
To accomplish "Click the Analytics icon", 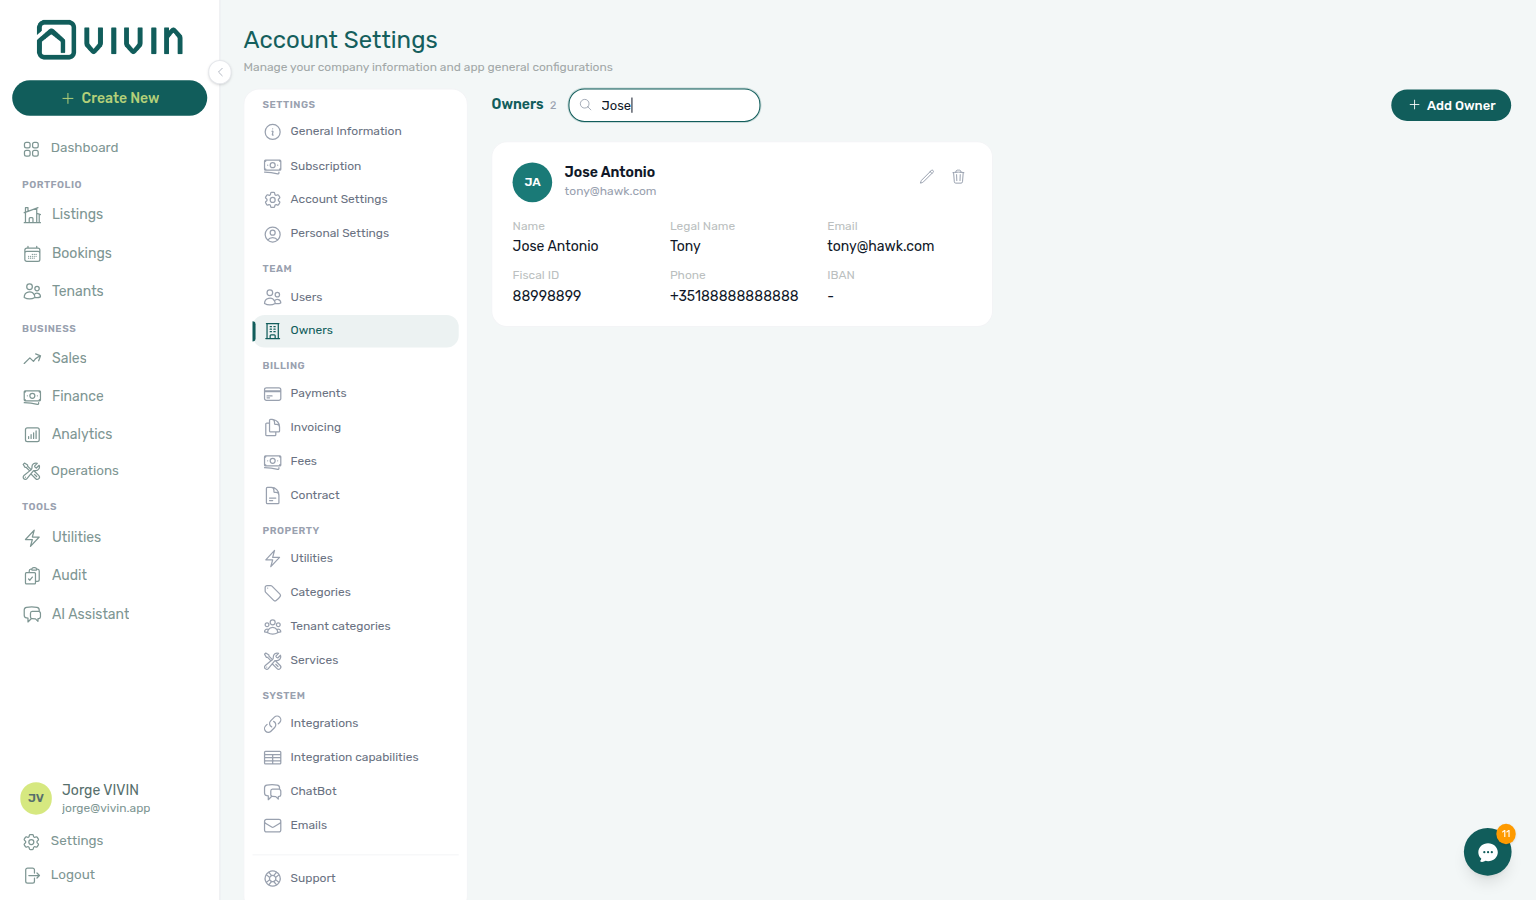I will [x=32, y=434].
